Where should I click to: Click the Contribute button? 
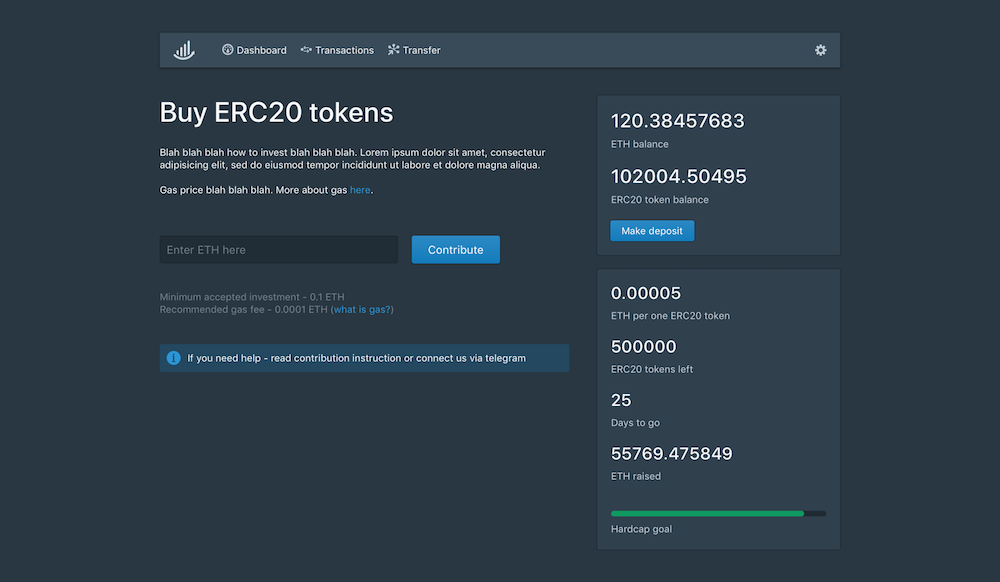click(455, 250)
